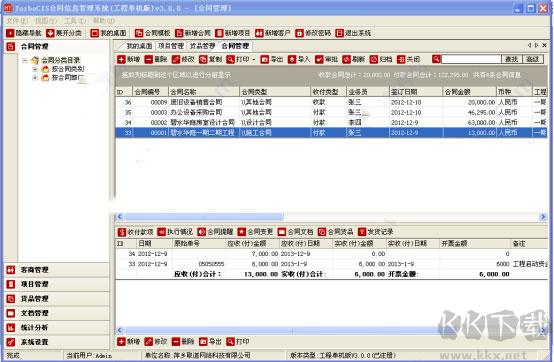
Task: Switch to the 项目管理 document tab
Action: [x=171, y=46]
